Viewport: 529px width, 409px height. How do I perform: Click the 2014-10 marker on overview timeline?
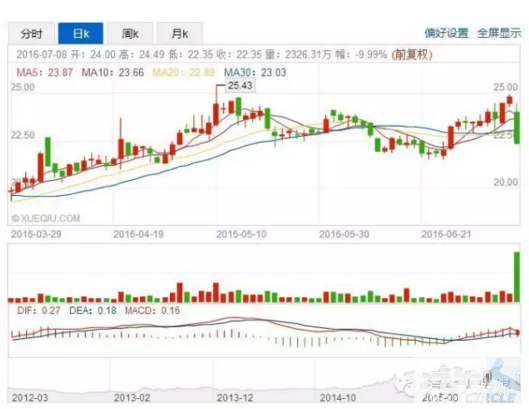[x=338, y=398]
